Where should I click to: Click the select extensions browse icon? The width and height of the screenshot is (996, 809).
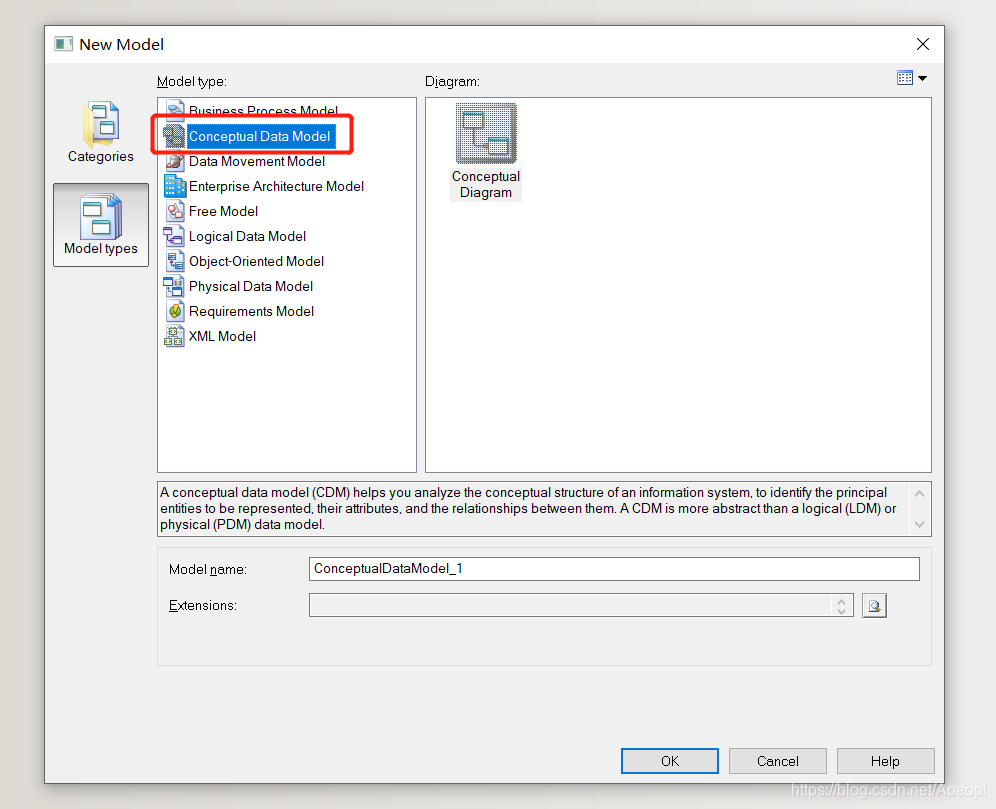(875, 606)
